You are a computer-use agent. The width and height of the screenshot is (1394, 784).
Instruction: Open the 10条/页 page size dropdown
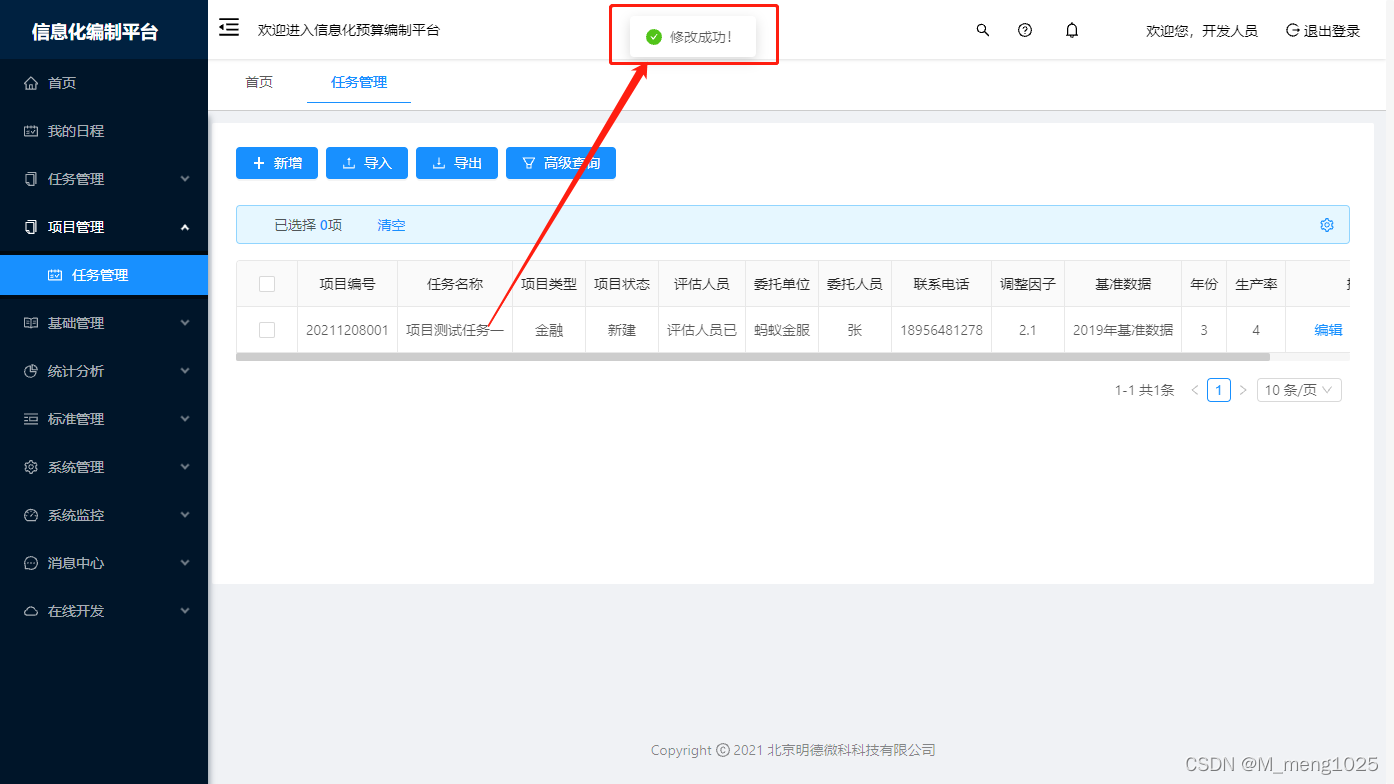coord(1298,390)
